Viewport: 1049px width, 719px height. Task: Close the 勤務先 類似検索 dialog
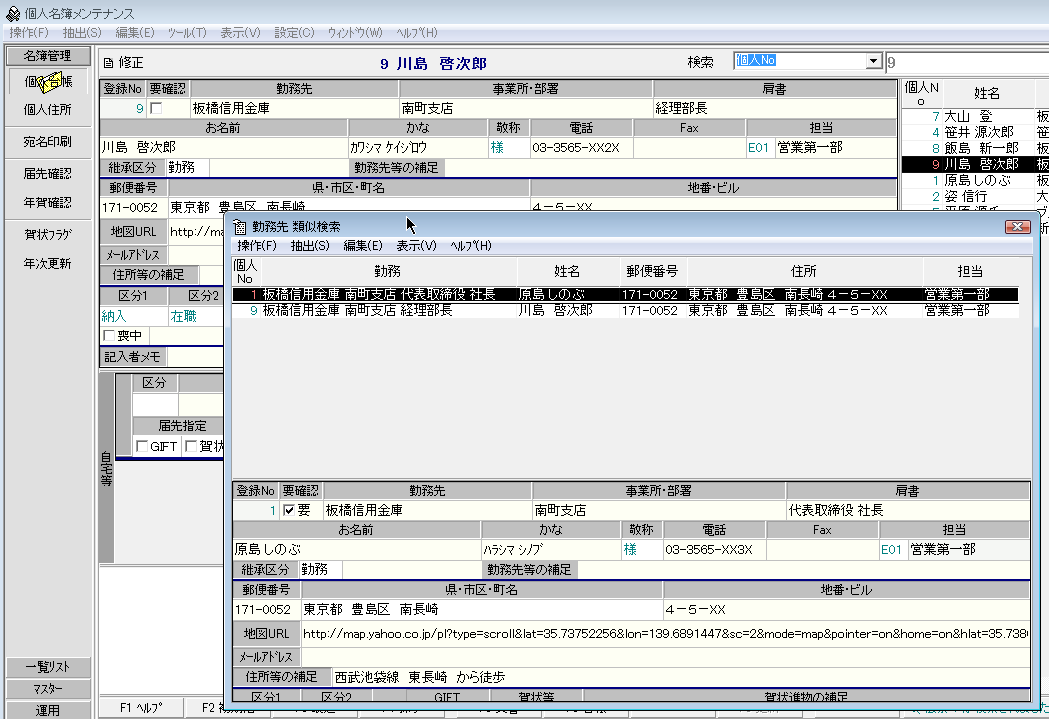click(1016, 227)
